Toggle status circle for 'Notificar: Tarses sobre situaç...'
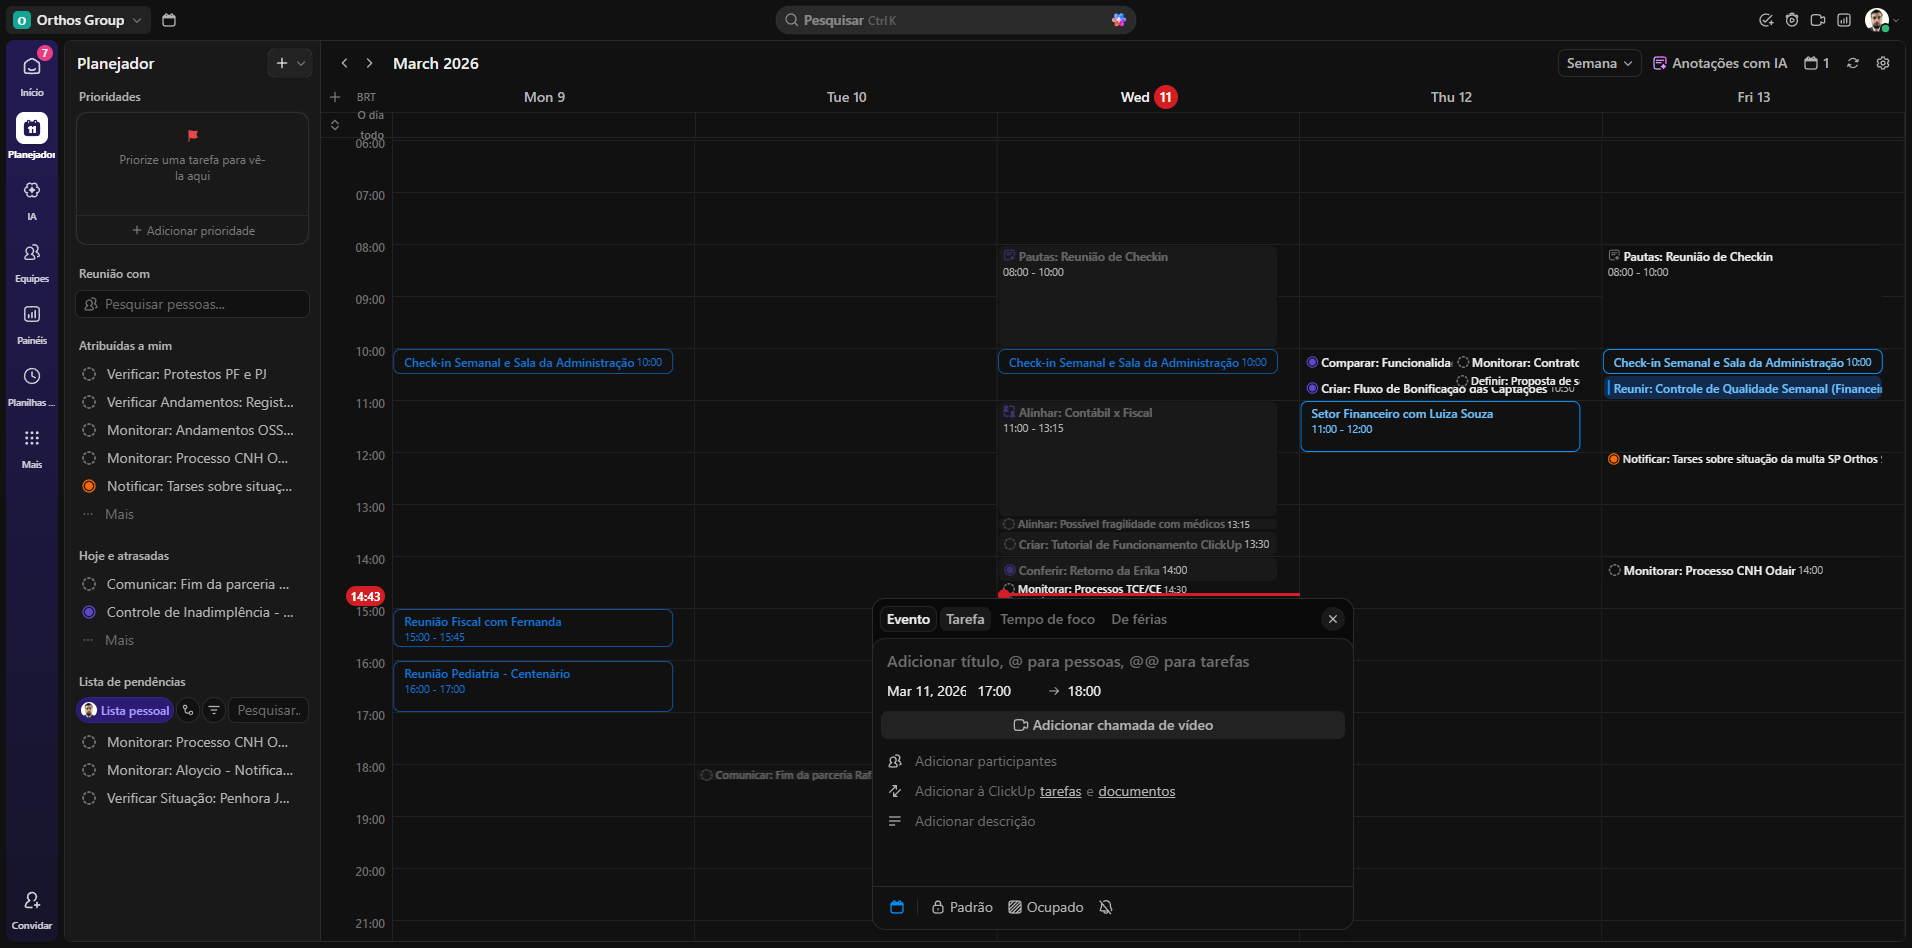 pyautogui.click(x=89, y=486)
